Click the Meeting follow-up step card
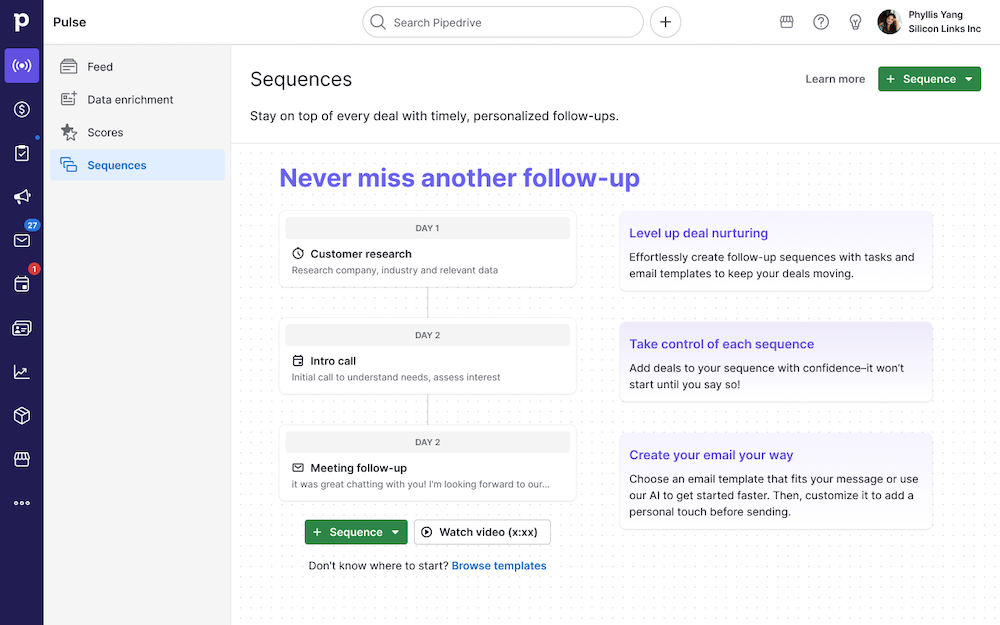The width and height of the screenshot is (1000, 625). click(x=427, y=463)
